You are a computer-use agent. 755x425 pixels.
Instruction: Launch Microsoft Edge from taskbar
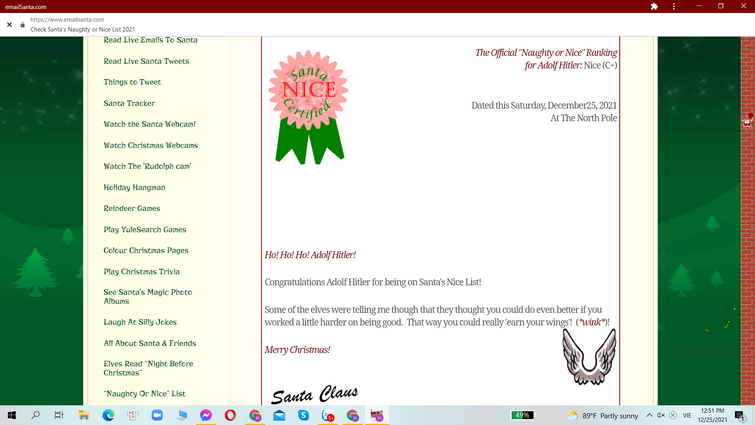[108, 415]
